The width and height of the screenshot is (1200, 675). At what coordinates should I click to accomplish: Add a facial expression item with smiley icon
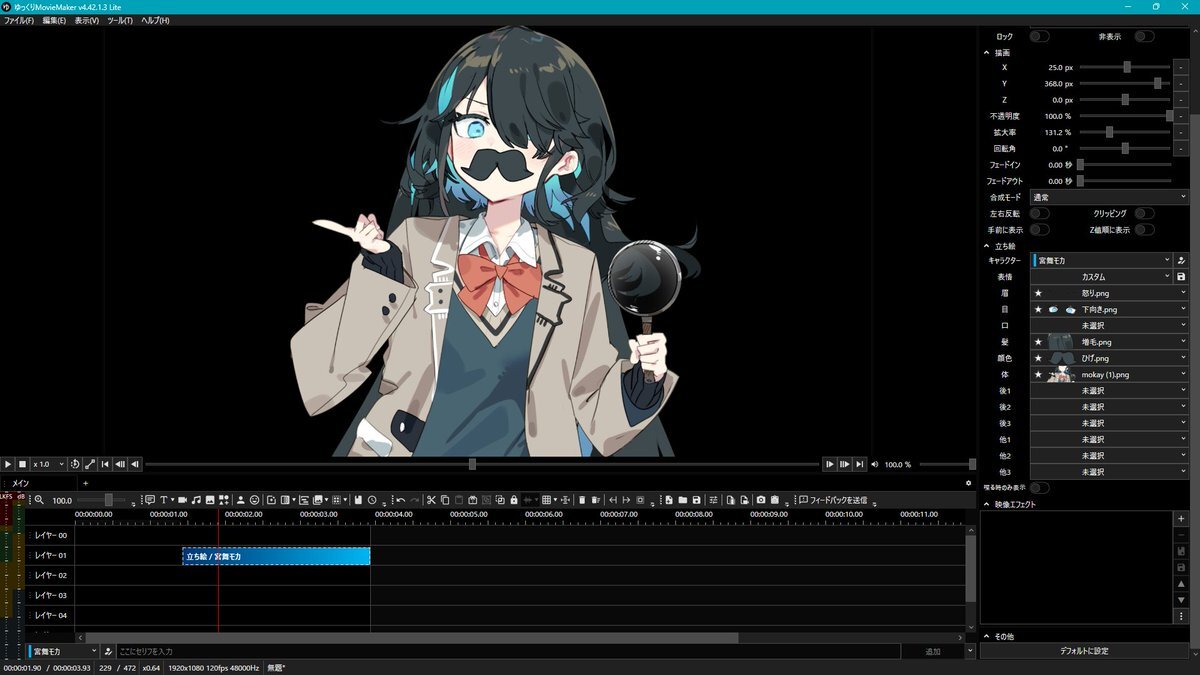[255, 499]
